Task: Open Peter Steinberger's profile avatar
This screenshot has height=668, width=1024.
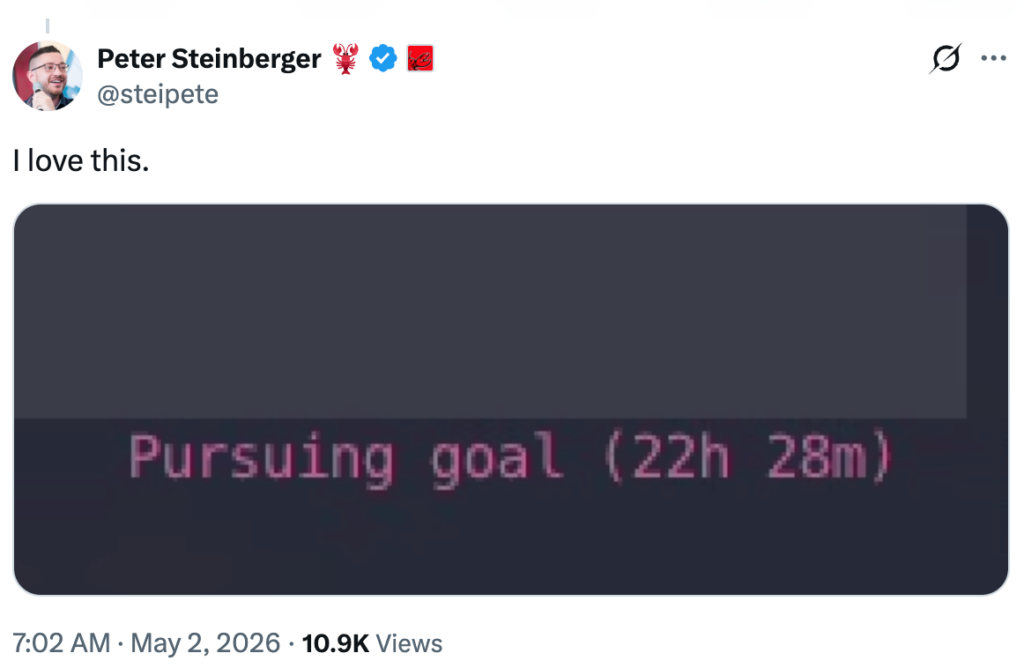Action: pos(47,76)
